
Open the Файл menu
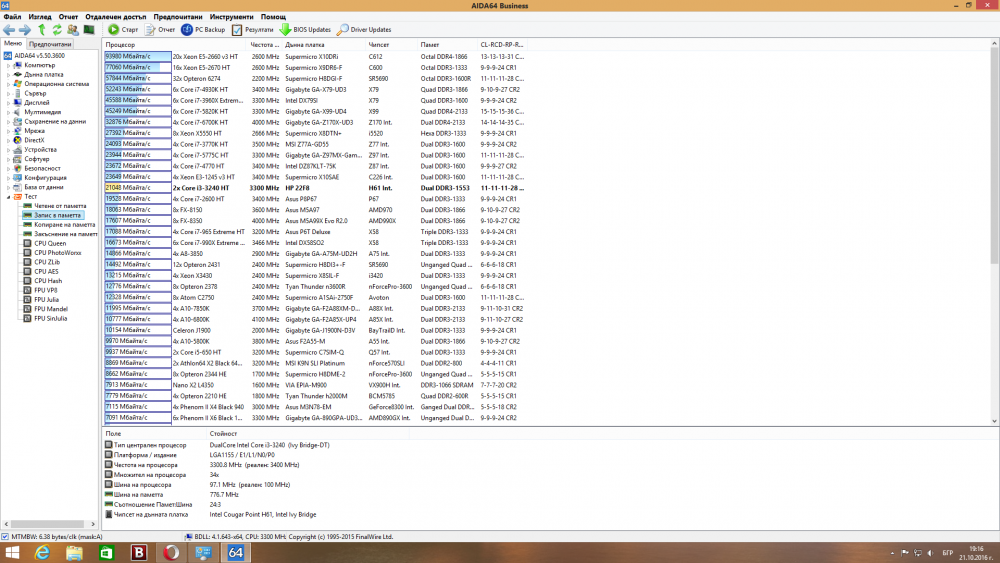(12, 17)
